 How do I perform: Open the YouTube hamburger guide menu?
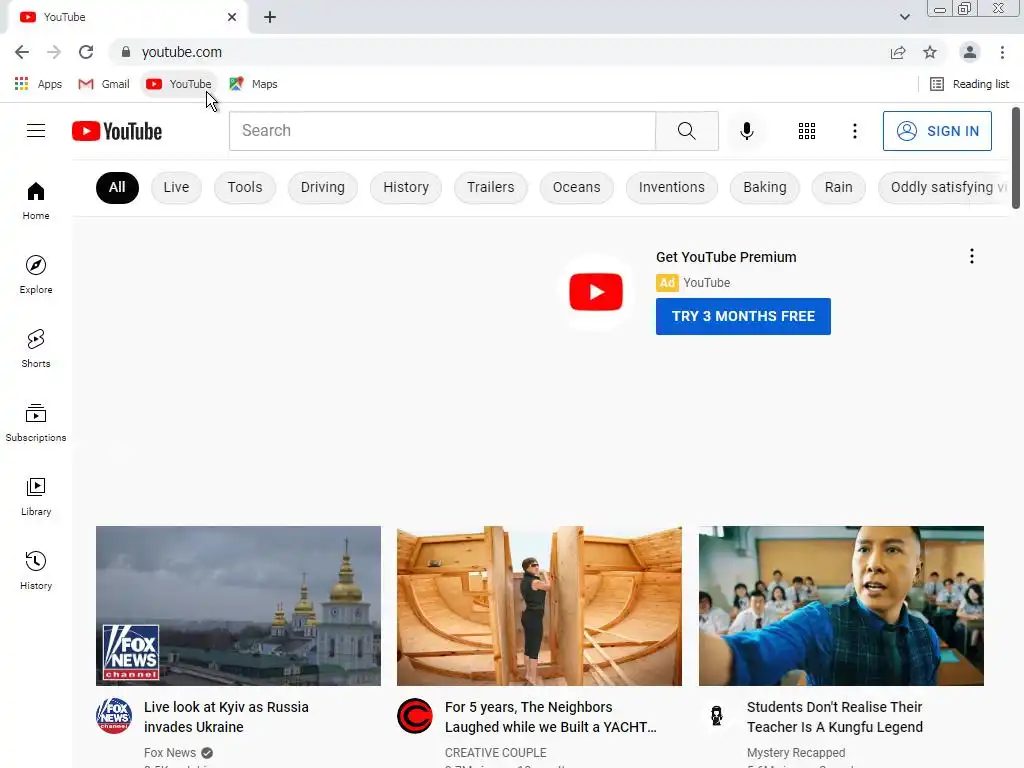(36, 131)
